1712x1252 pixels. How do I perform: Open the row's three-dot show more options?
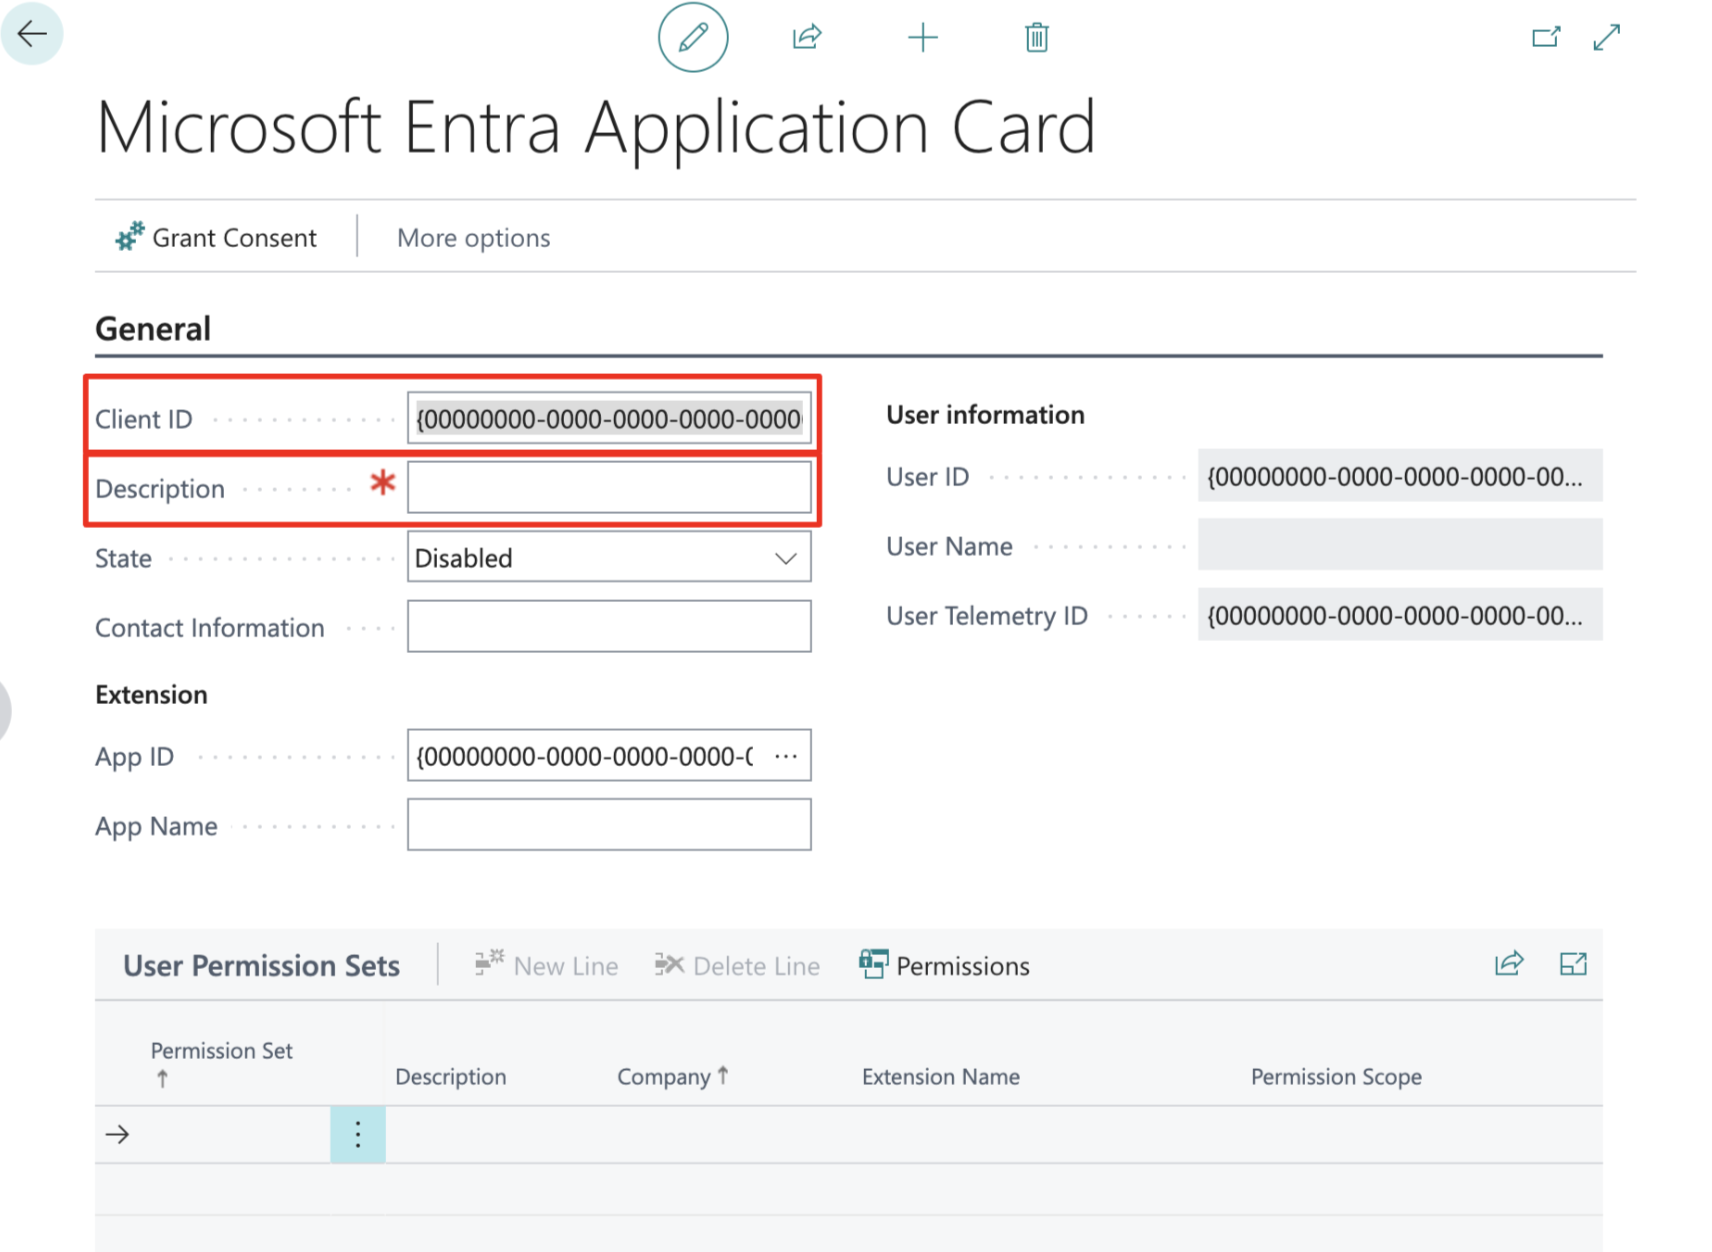[x=358, y=1134]
